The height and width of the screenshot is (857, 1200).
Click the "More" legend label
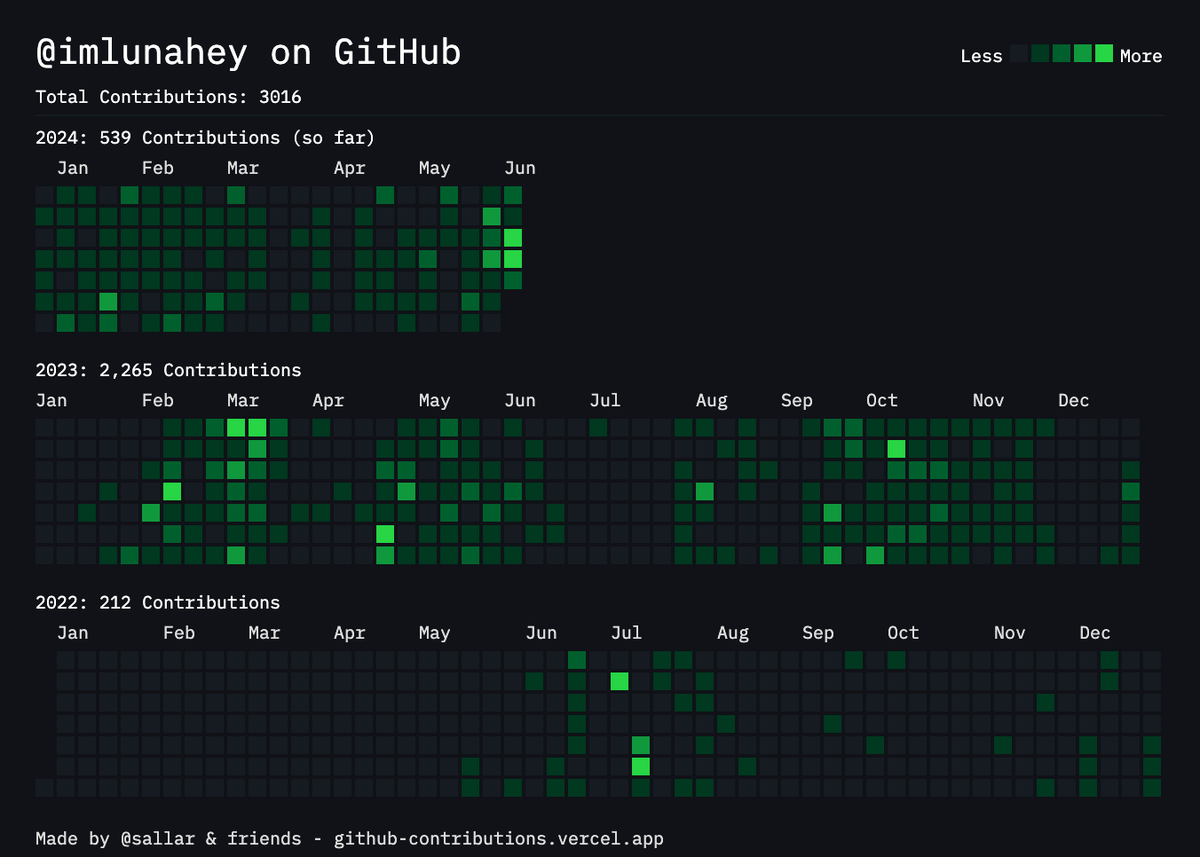pos(1141,56)
